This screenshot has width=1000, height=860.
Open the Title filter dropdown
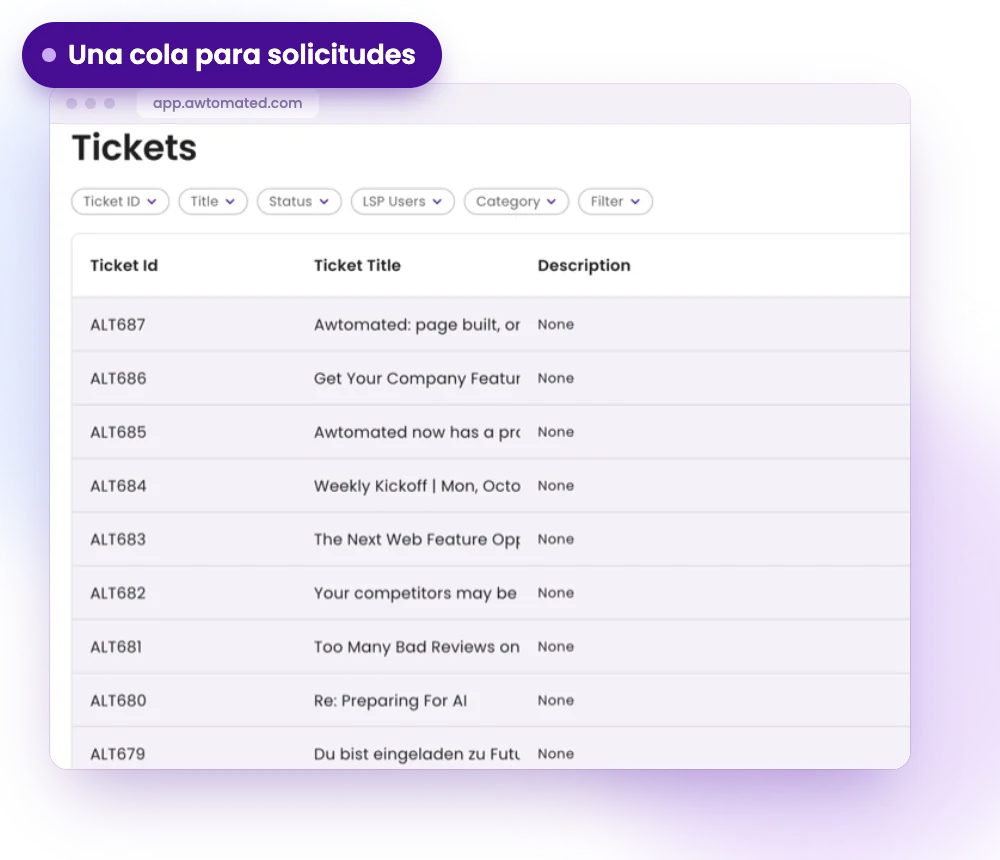point(213,202)
